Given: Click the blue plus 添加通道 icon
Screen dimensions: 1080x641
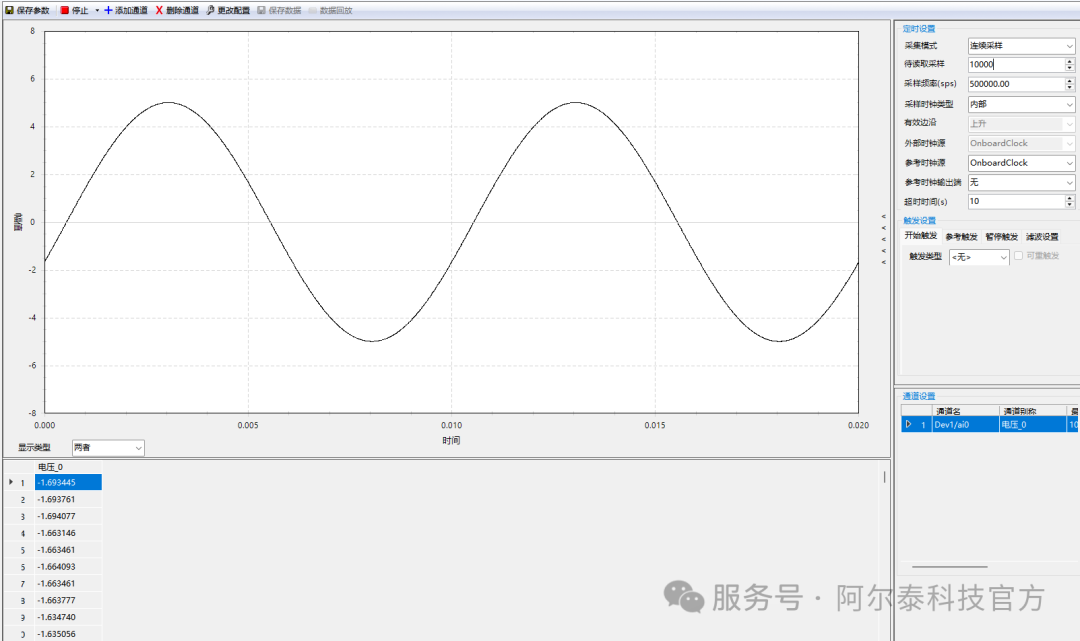Looking at the screenshot, I should [108, 10].
